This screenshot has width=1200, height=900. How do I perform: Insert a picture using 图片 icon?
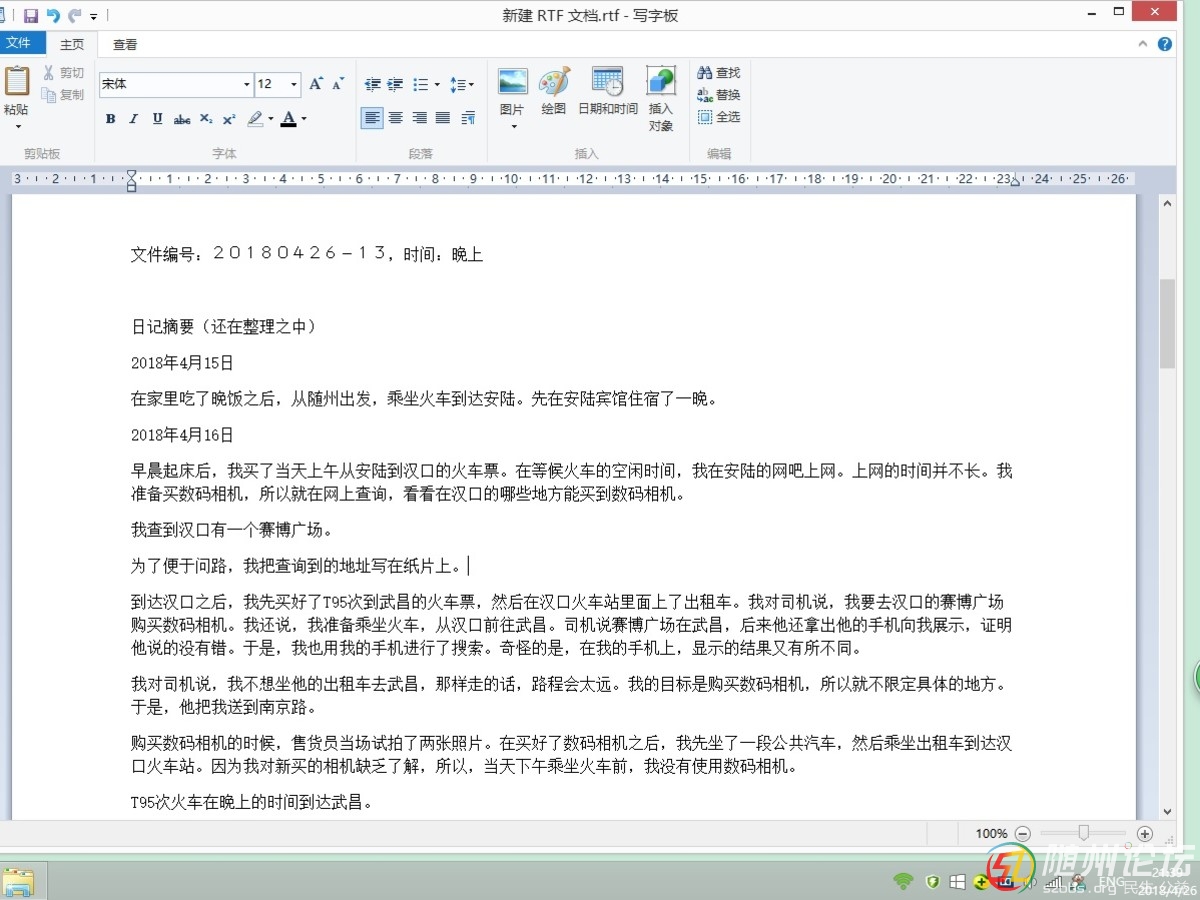tap(512, 83)
